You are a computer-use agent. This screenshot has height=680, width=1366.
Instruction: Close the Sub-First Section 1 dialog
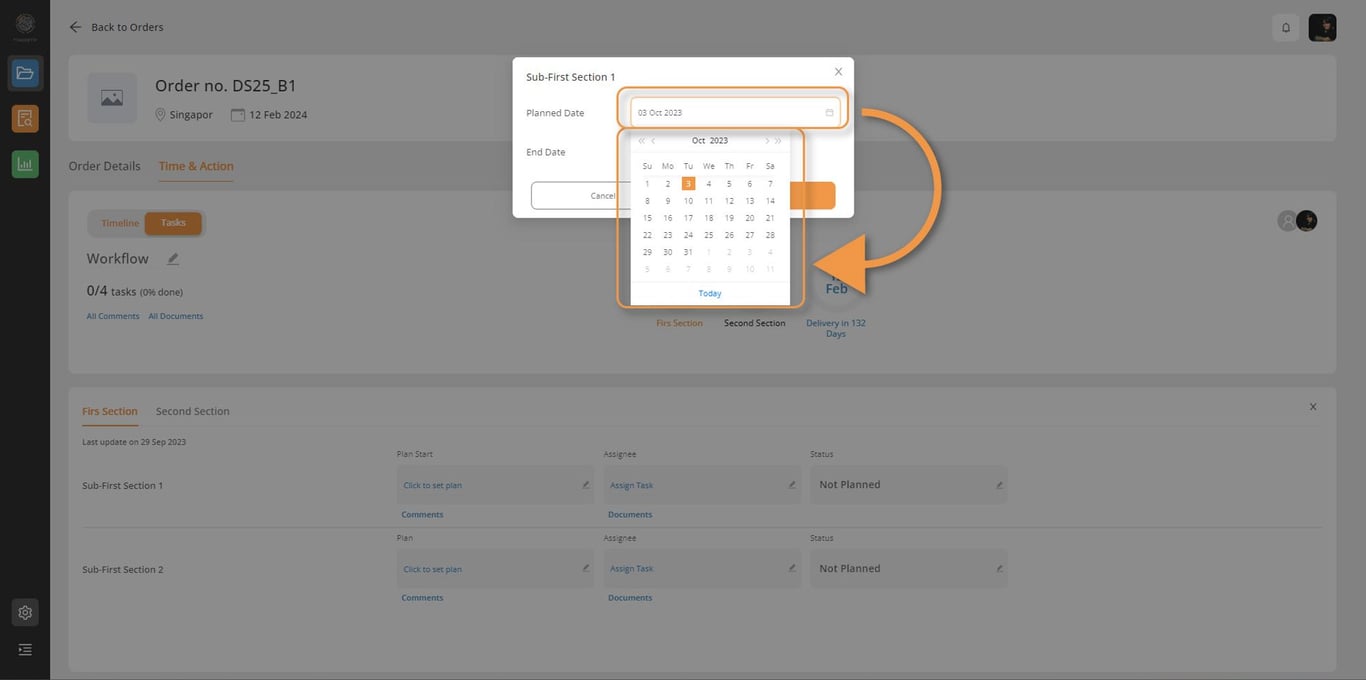click(x=838, y=71)
